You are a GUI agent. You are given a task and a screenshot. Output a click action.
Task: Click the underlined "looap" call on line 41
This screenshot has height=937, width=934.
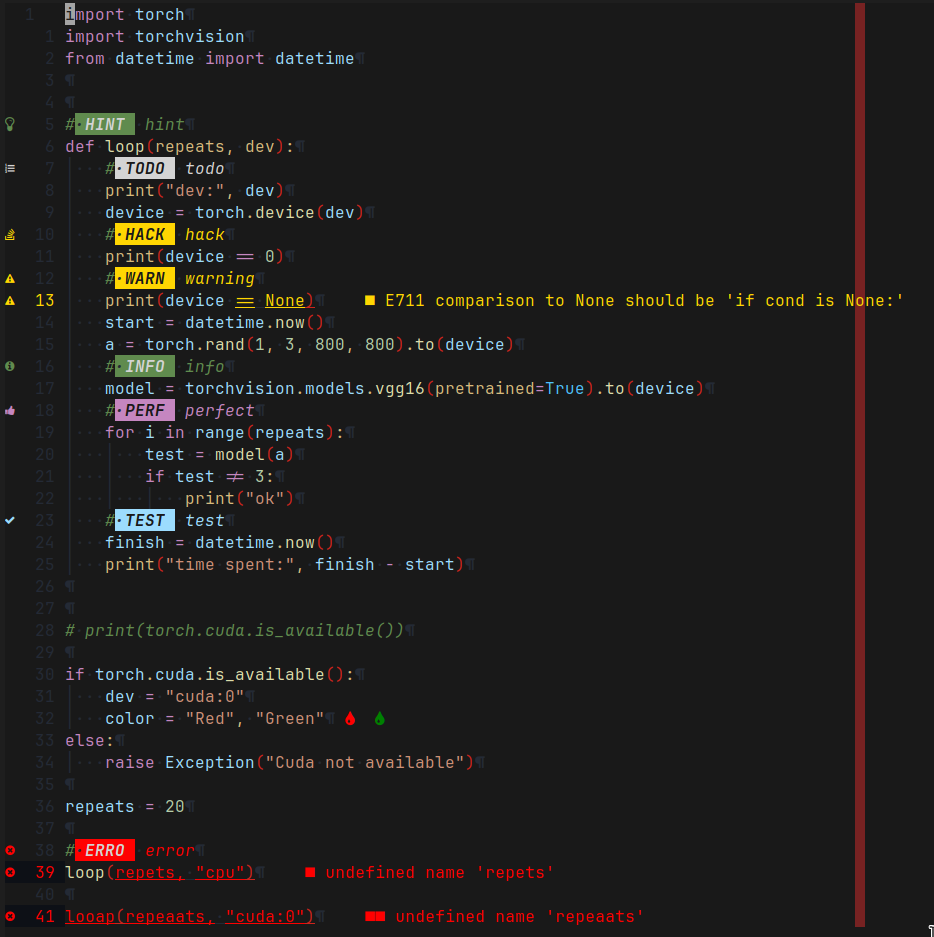point(89,916)
